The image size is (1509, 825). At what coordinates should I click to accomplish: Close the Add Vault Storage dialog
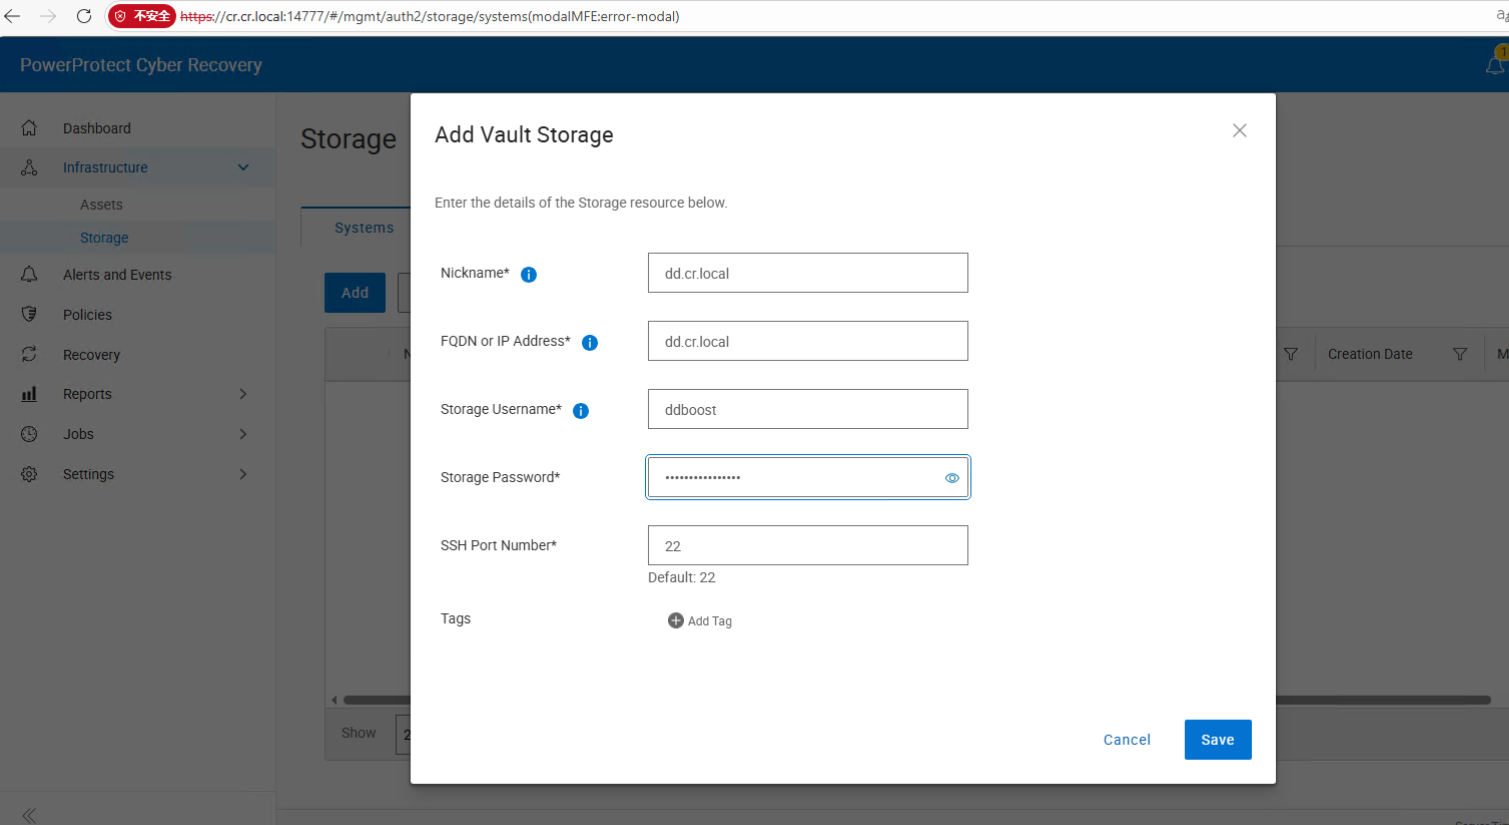1240,131
